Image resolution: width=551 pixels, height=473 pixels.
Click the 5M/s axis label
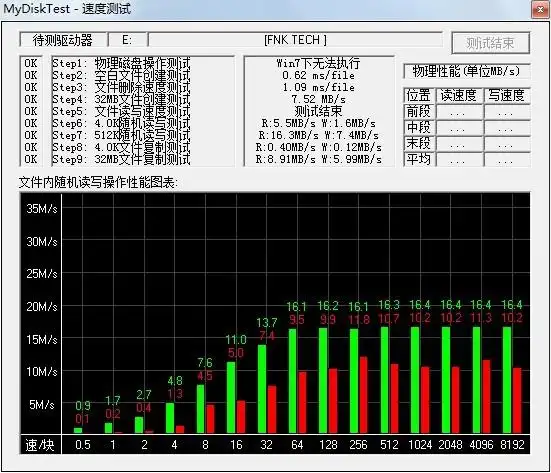[x=42, y=405]
